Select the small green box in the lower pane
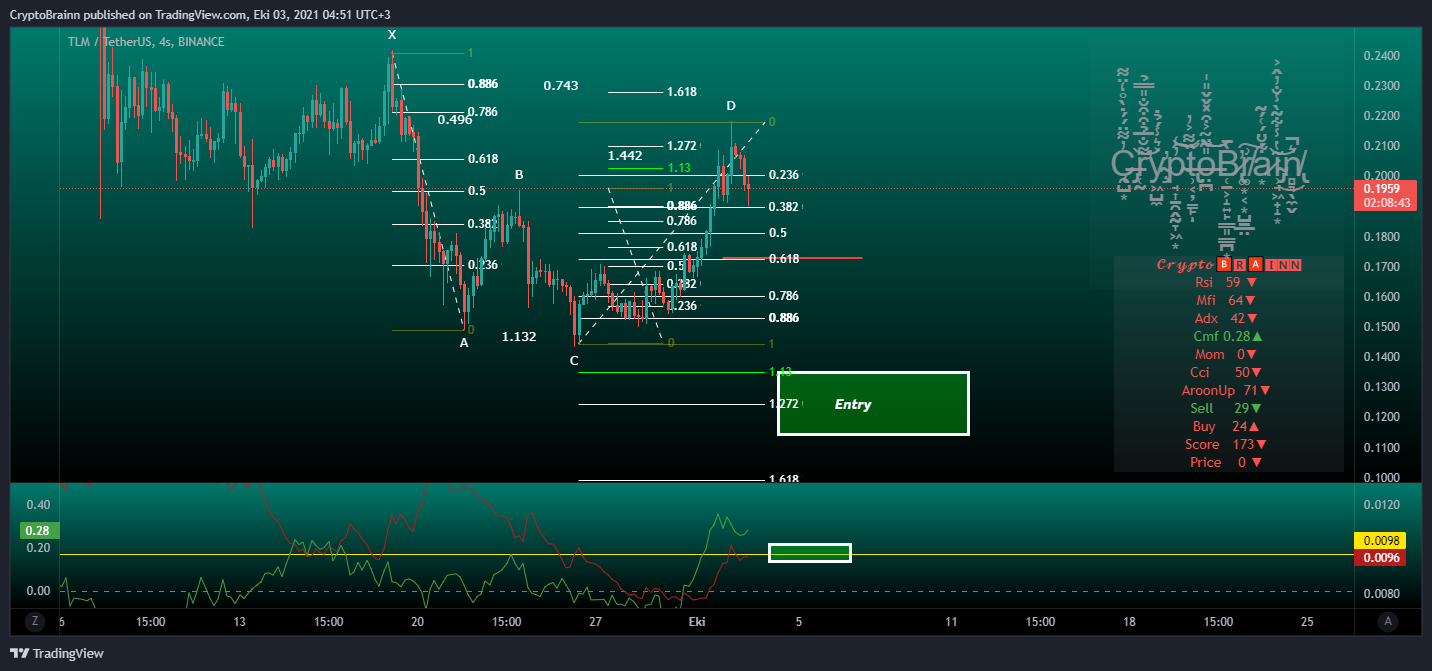This screenshot has height=671, width=1432. click(810, 552)
